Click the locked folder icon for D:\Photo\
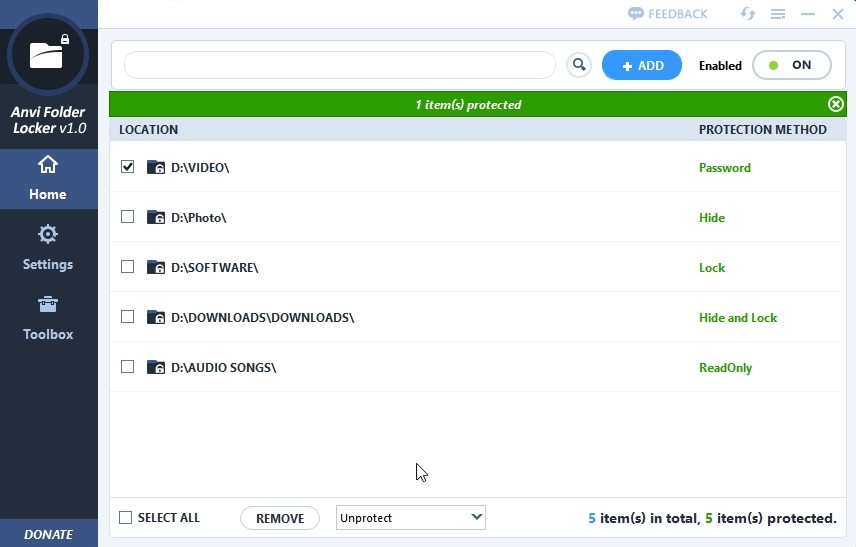This screenshot has height=547, width=856. 155,218
